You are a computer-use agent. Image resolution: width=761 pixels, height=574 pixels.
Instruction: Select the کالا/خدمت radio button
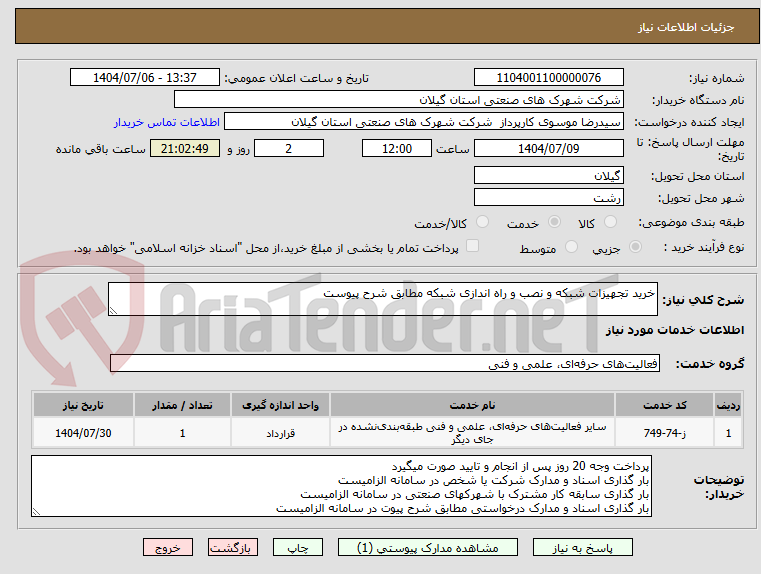[482, 222]
